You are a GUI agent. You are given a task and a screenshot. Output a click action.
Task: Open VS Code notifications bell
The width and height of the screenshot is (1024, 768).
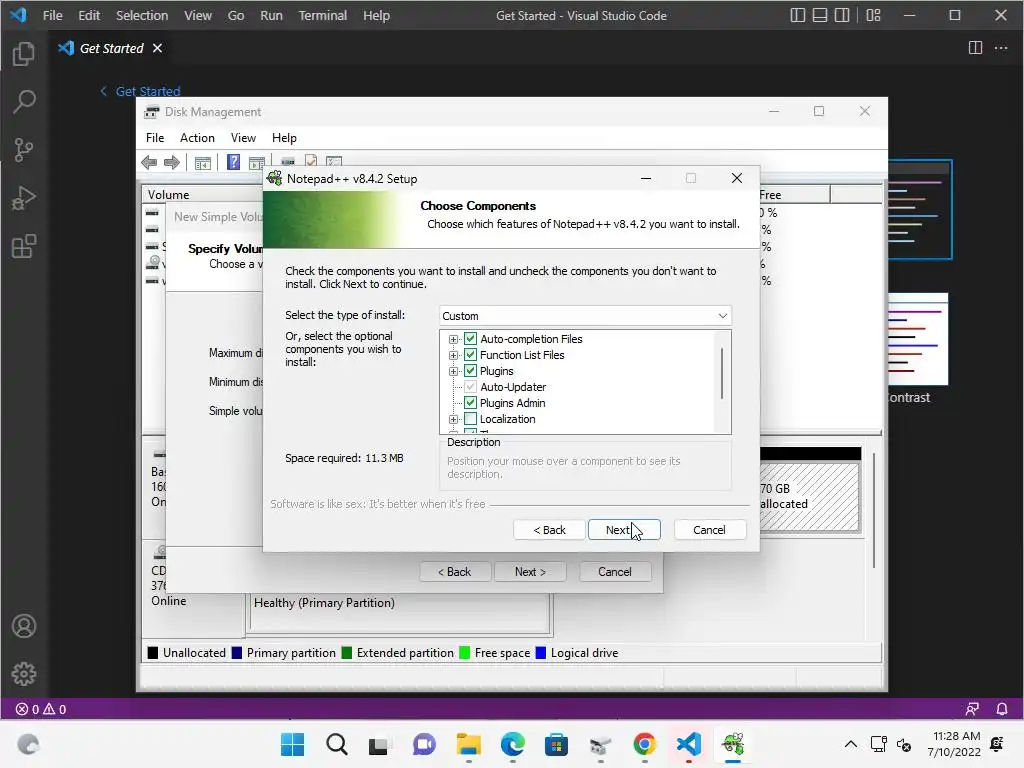(1001, 709)
